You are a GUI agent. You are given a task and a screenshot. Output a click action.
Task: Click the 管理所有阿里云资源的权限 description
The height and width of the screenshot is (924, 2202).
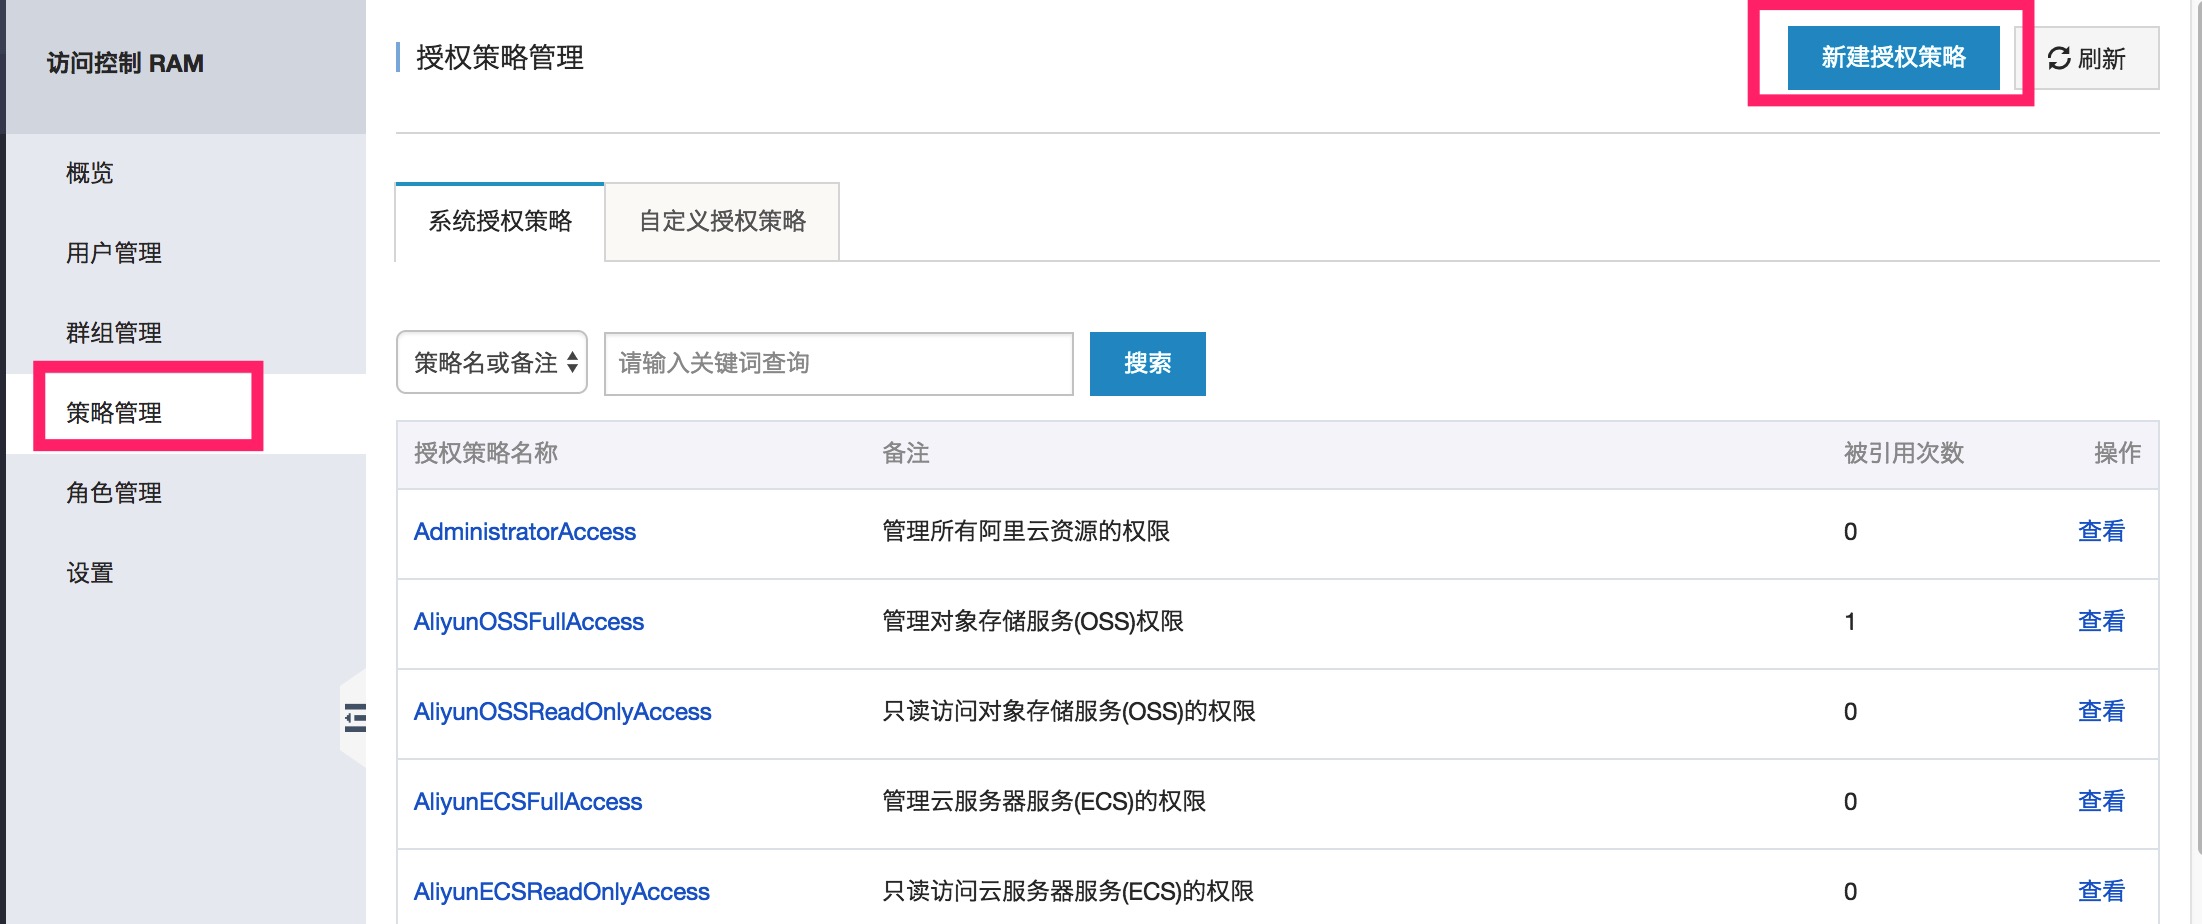(x=1026, y=531)
